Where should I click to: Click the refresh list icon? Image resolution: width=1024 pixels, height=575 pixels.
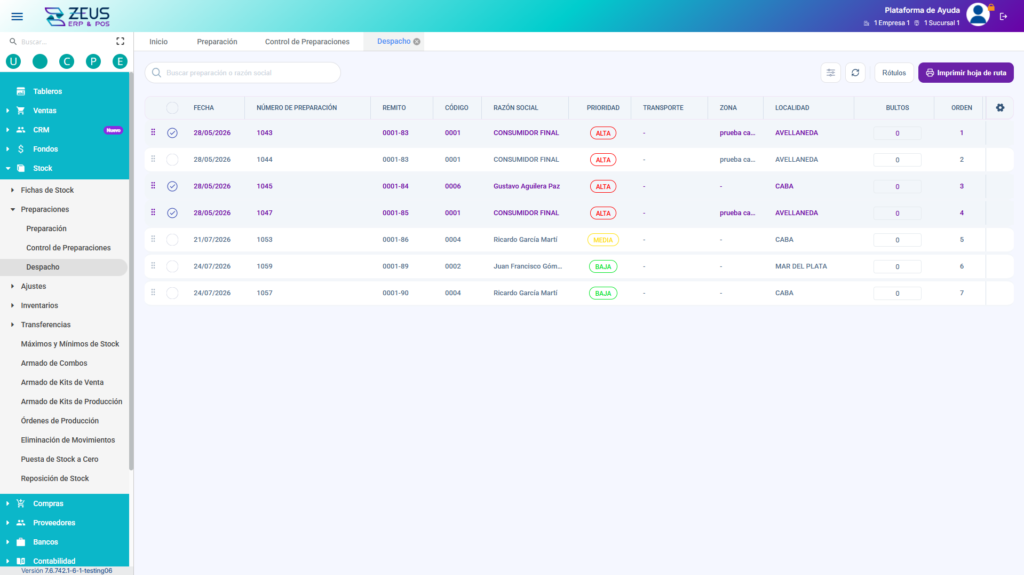point(855,73)
